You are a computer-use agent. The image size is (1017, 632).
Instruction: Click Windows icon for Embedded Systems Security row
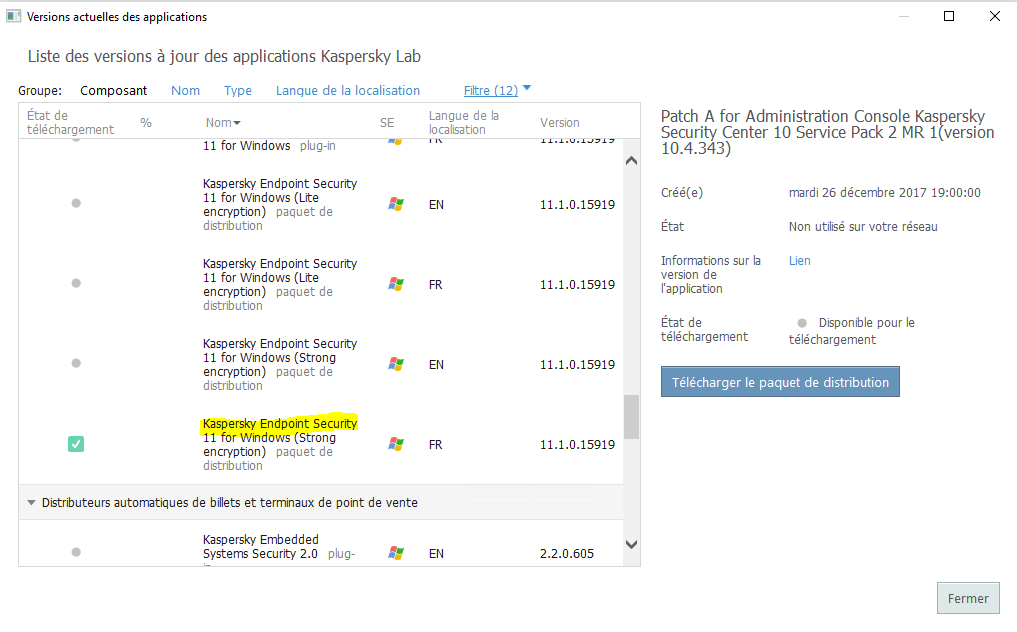pos(396,553)
